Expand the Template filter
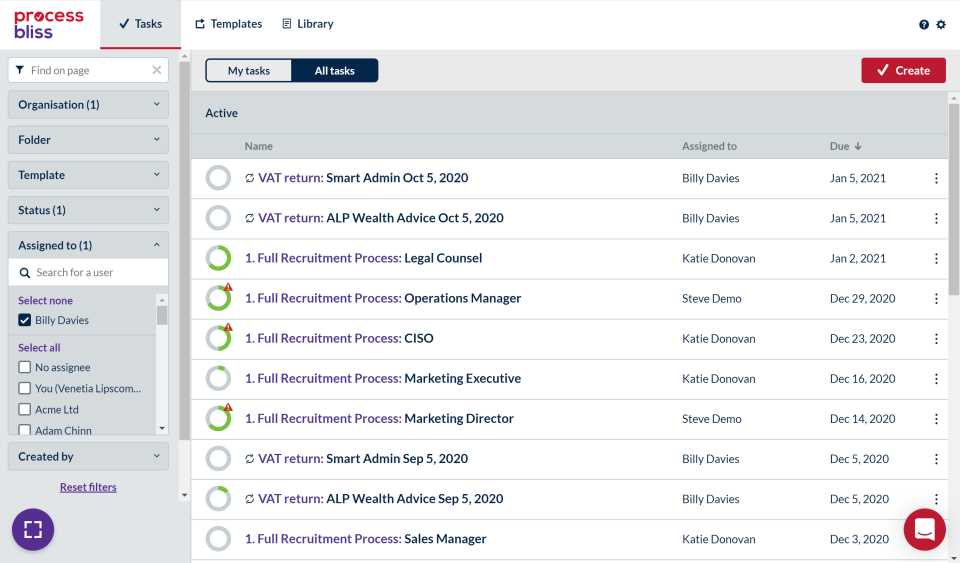 click(88, 175)
